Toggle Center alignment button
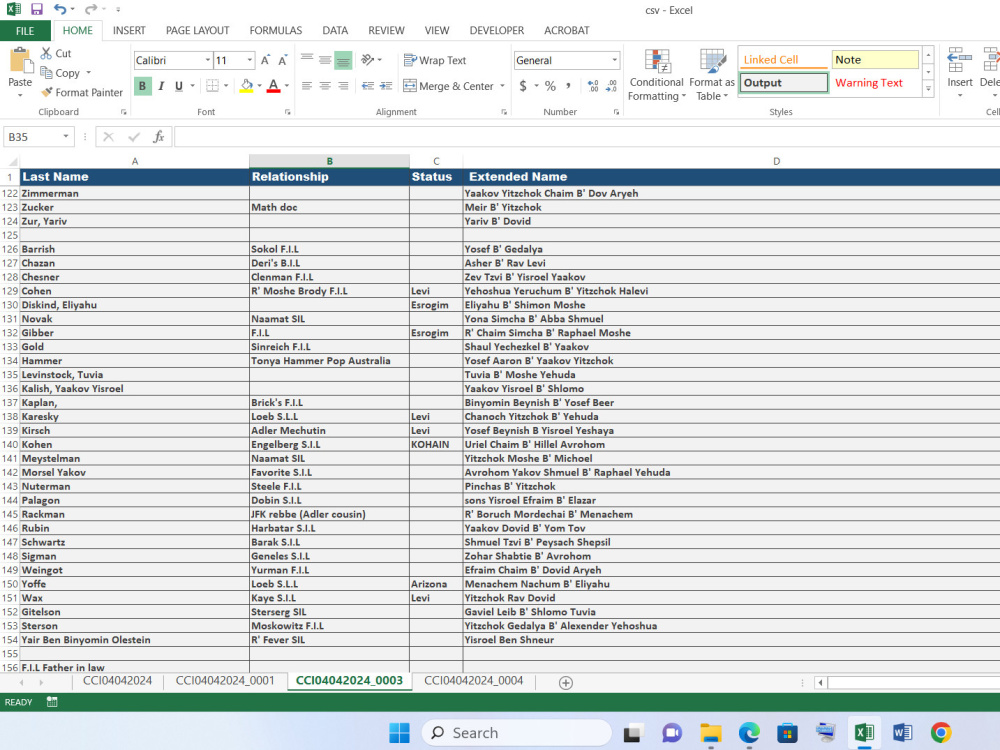 click(325, 85)
